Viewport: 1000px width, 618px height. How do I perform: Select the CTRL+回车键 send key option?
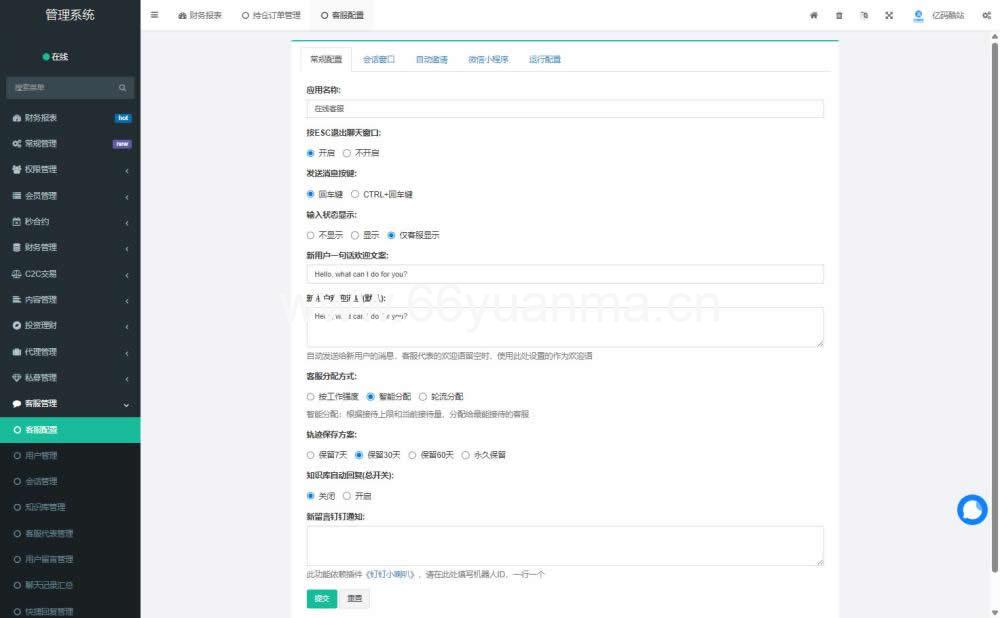pyautogui.click(x=355, y=195)
